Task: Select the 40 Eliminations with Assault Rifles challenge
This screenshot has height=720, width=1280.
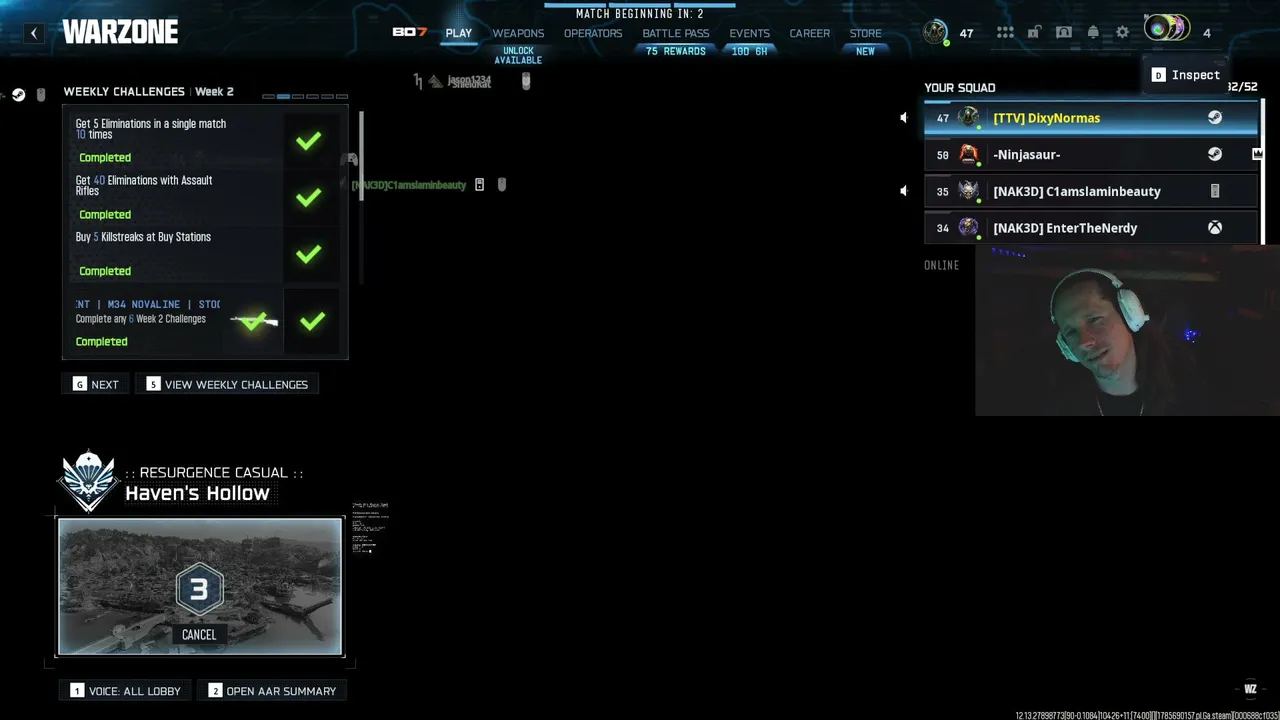Action: pos(205,196)
